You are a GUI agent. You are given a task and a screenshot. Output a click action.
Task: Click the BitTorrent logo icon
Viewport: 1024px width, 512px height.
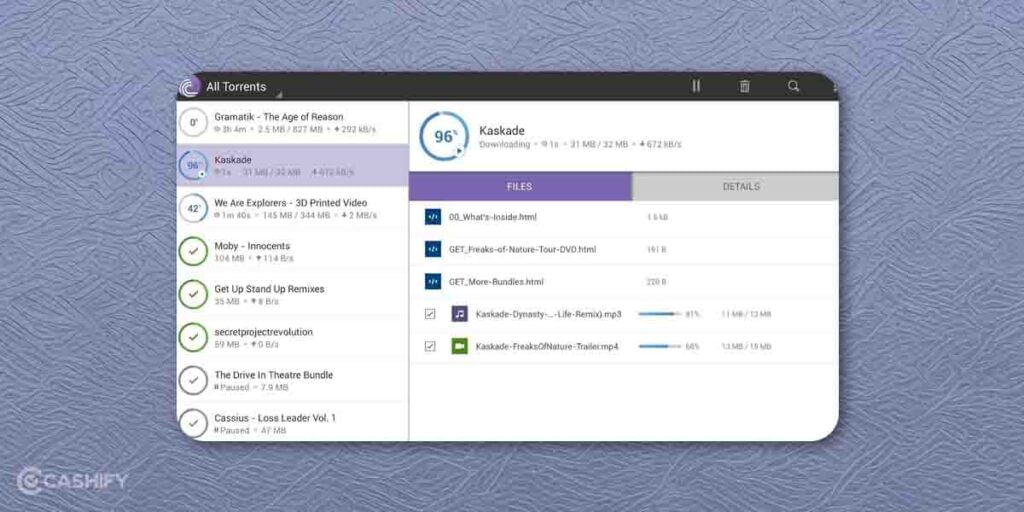point(189,87)
